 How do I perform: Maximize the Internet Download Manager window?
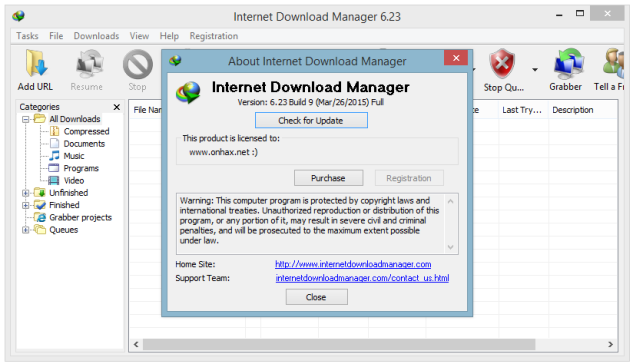point(580,13)
